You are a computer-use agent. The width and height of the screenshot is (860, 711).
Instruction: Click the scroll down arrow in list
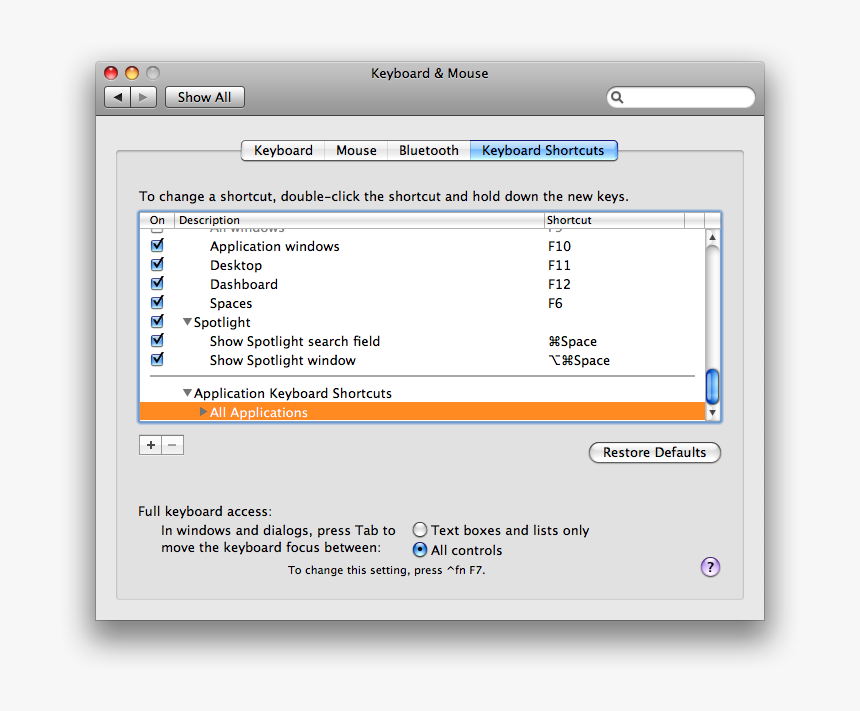[712, 412]
